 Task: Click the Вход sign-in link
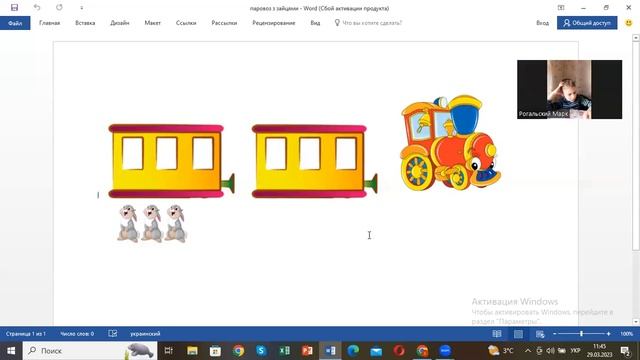pyautogui.click(x=542, y=23)
